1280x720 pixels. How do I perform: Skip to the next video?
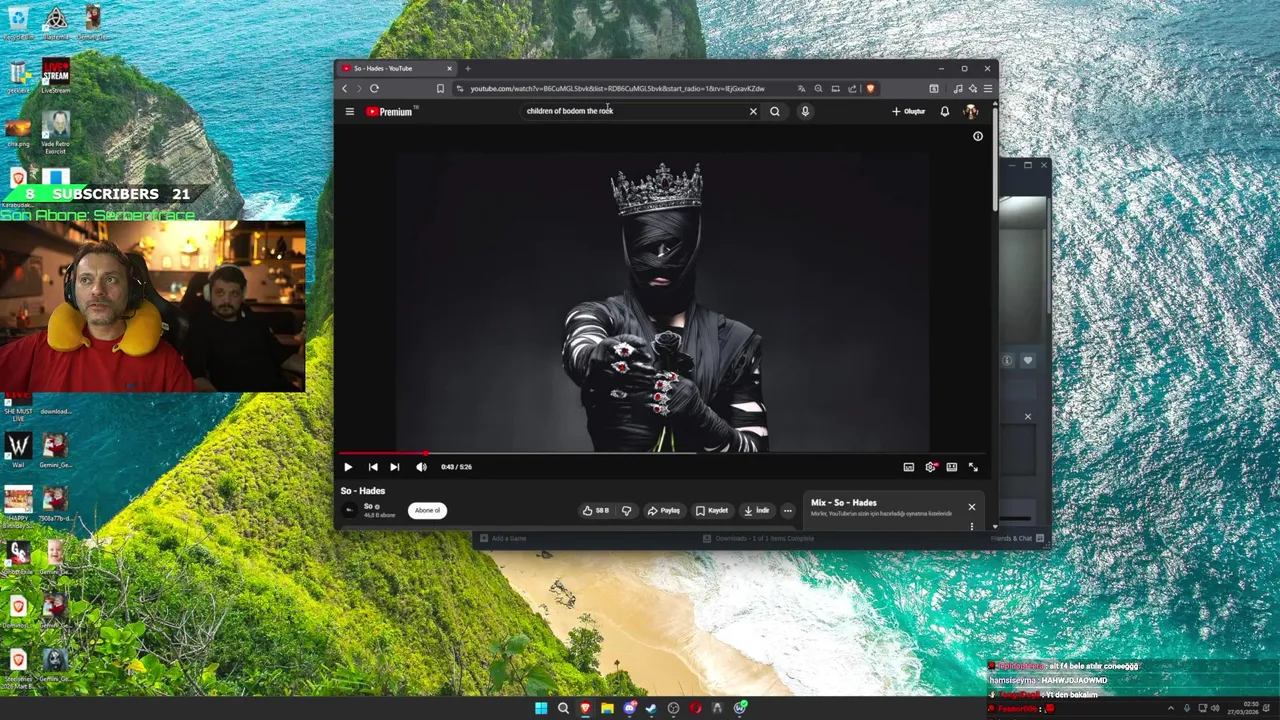point(395,467)
